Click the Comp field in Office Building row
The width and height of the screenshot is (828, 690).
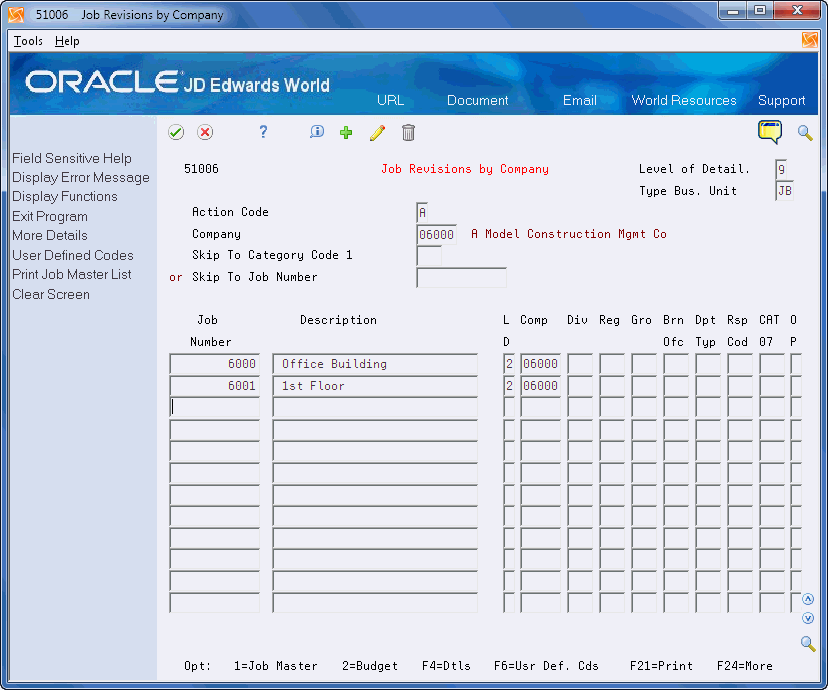click(540, 364)
